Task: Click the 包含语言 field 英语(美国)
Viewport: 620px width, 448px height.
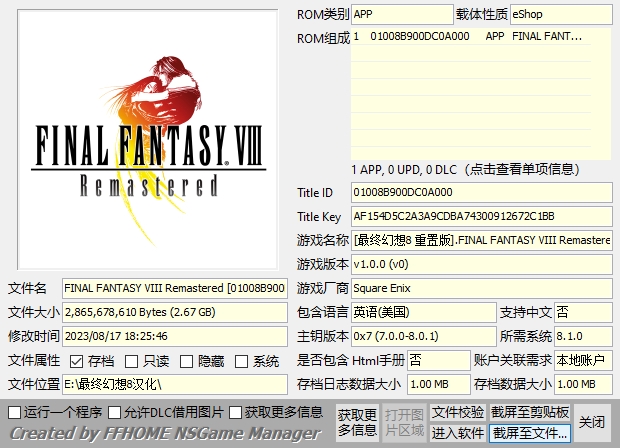Action: pyautogui.click(x=423, y=312)
